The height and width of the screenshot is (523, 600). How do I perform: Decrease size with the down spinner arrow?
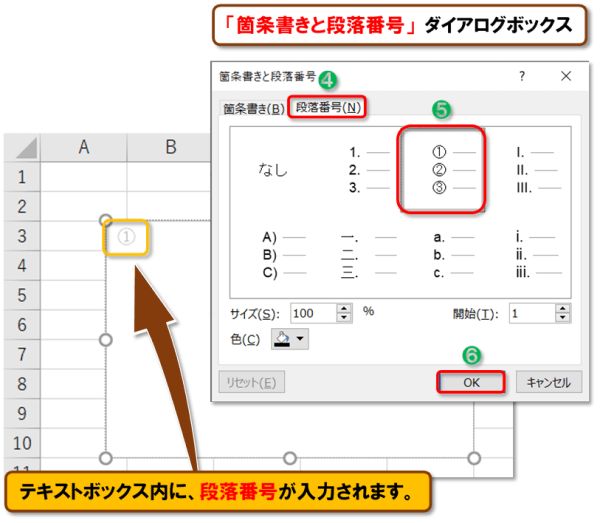pyautogui.click(x=344, y=318)
